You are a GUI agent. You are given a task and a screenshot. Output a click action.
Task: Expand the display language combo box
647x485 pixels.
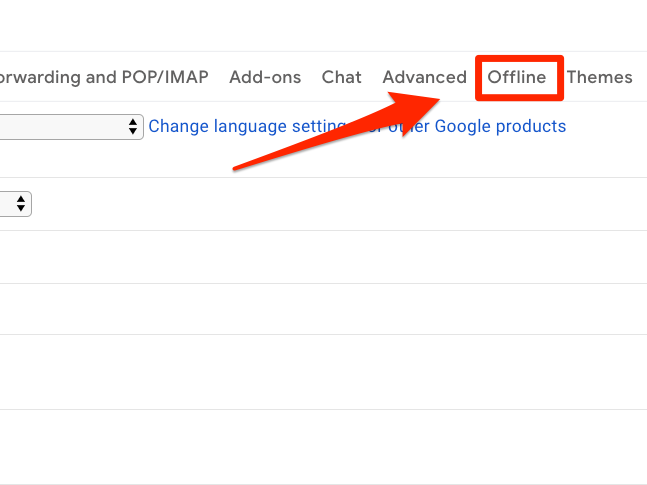70,127
